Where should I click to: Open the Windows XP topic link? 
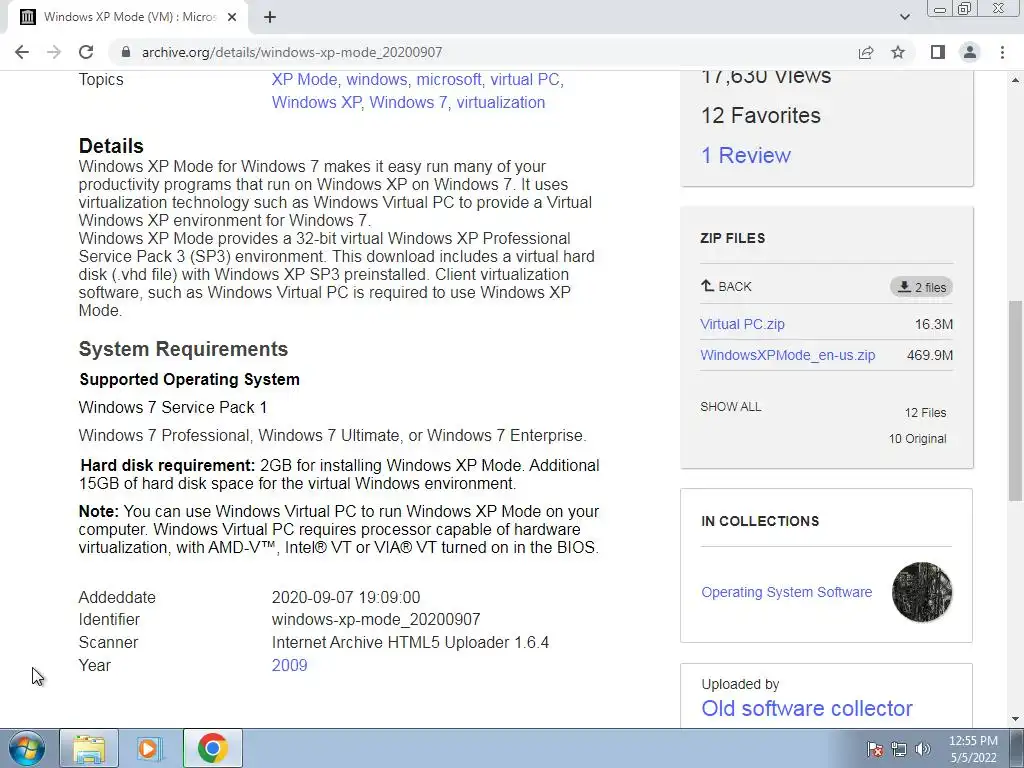(316, 103)
